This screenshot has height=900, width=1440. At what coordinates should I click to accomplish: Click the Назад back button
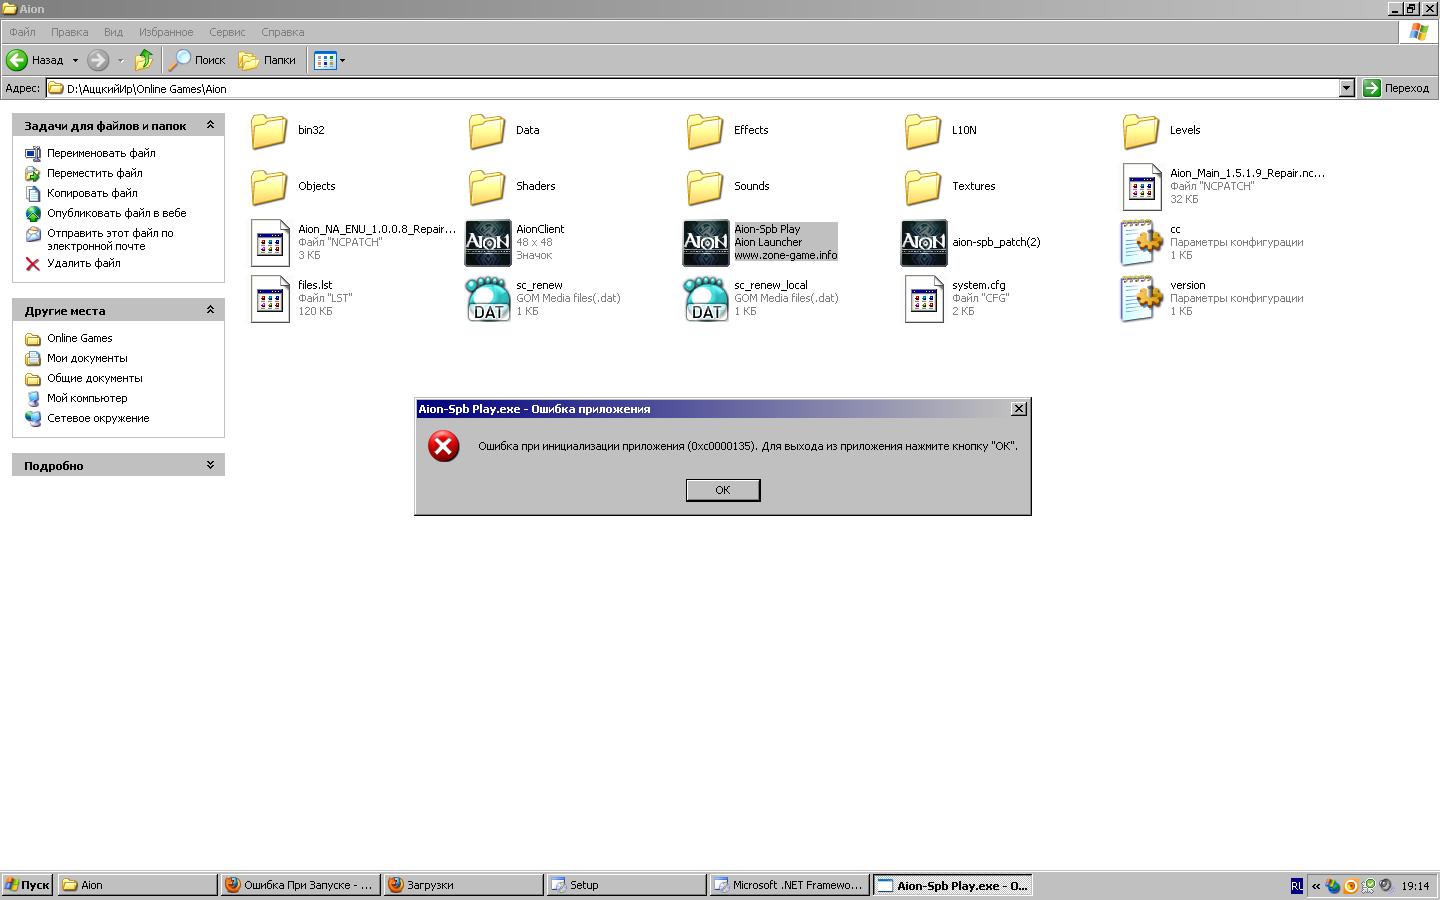(35, 60)
